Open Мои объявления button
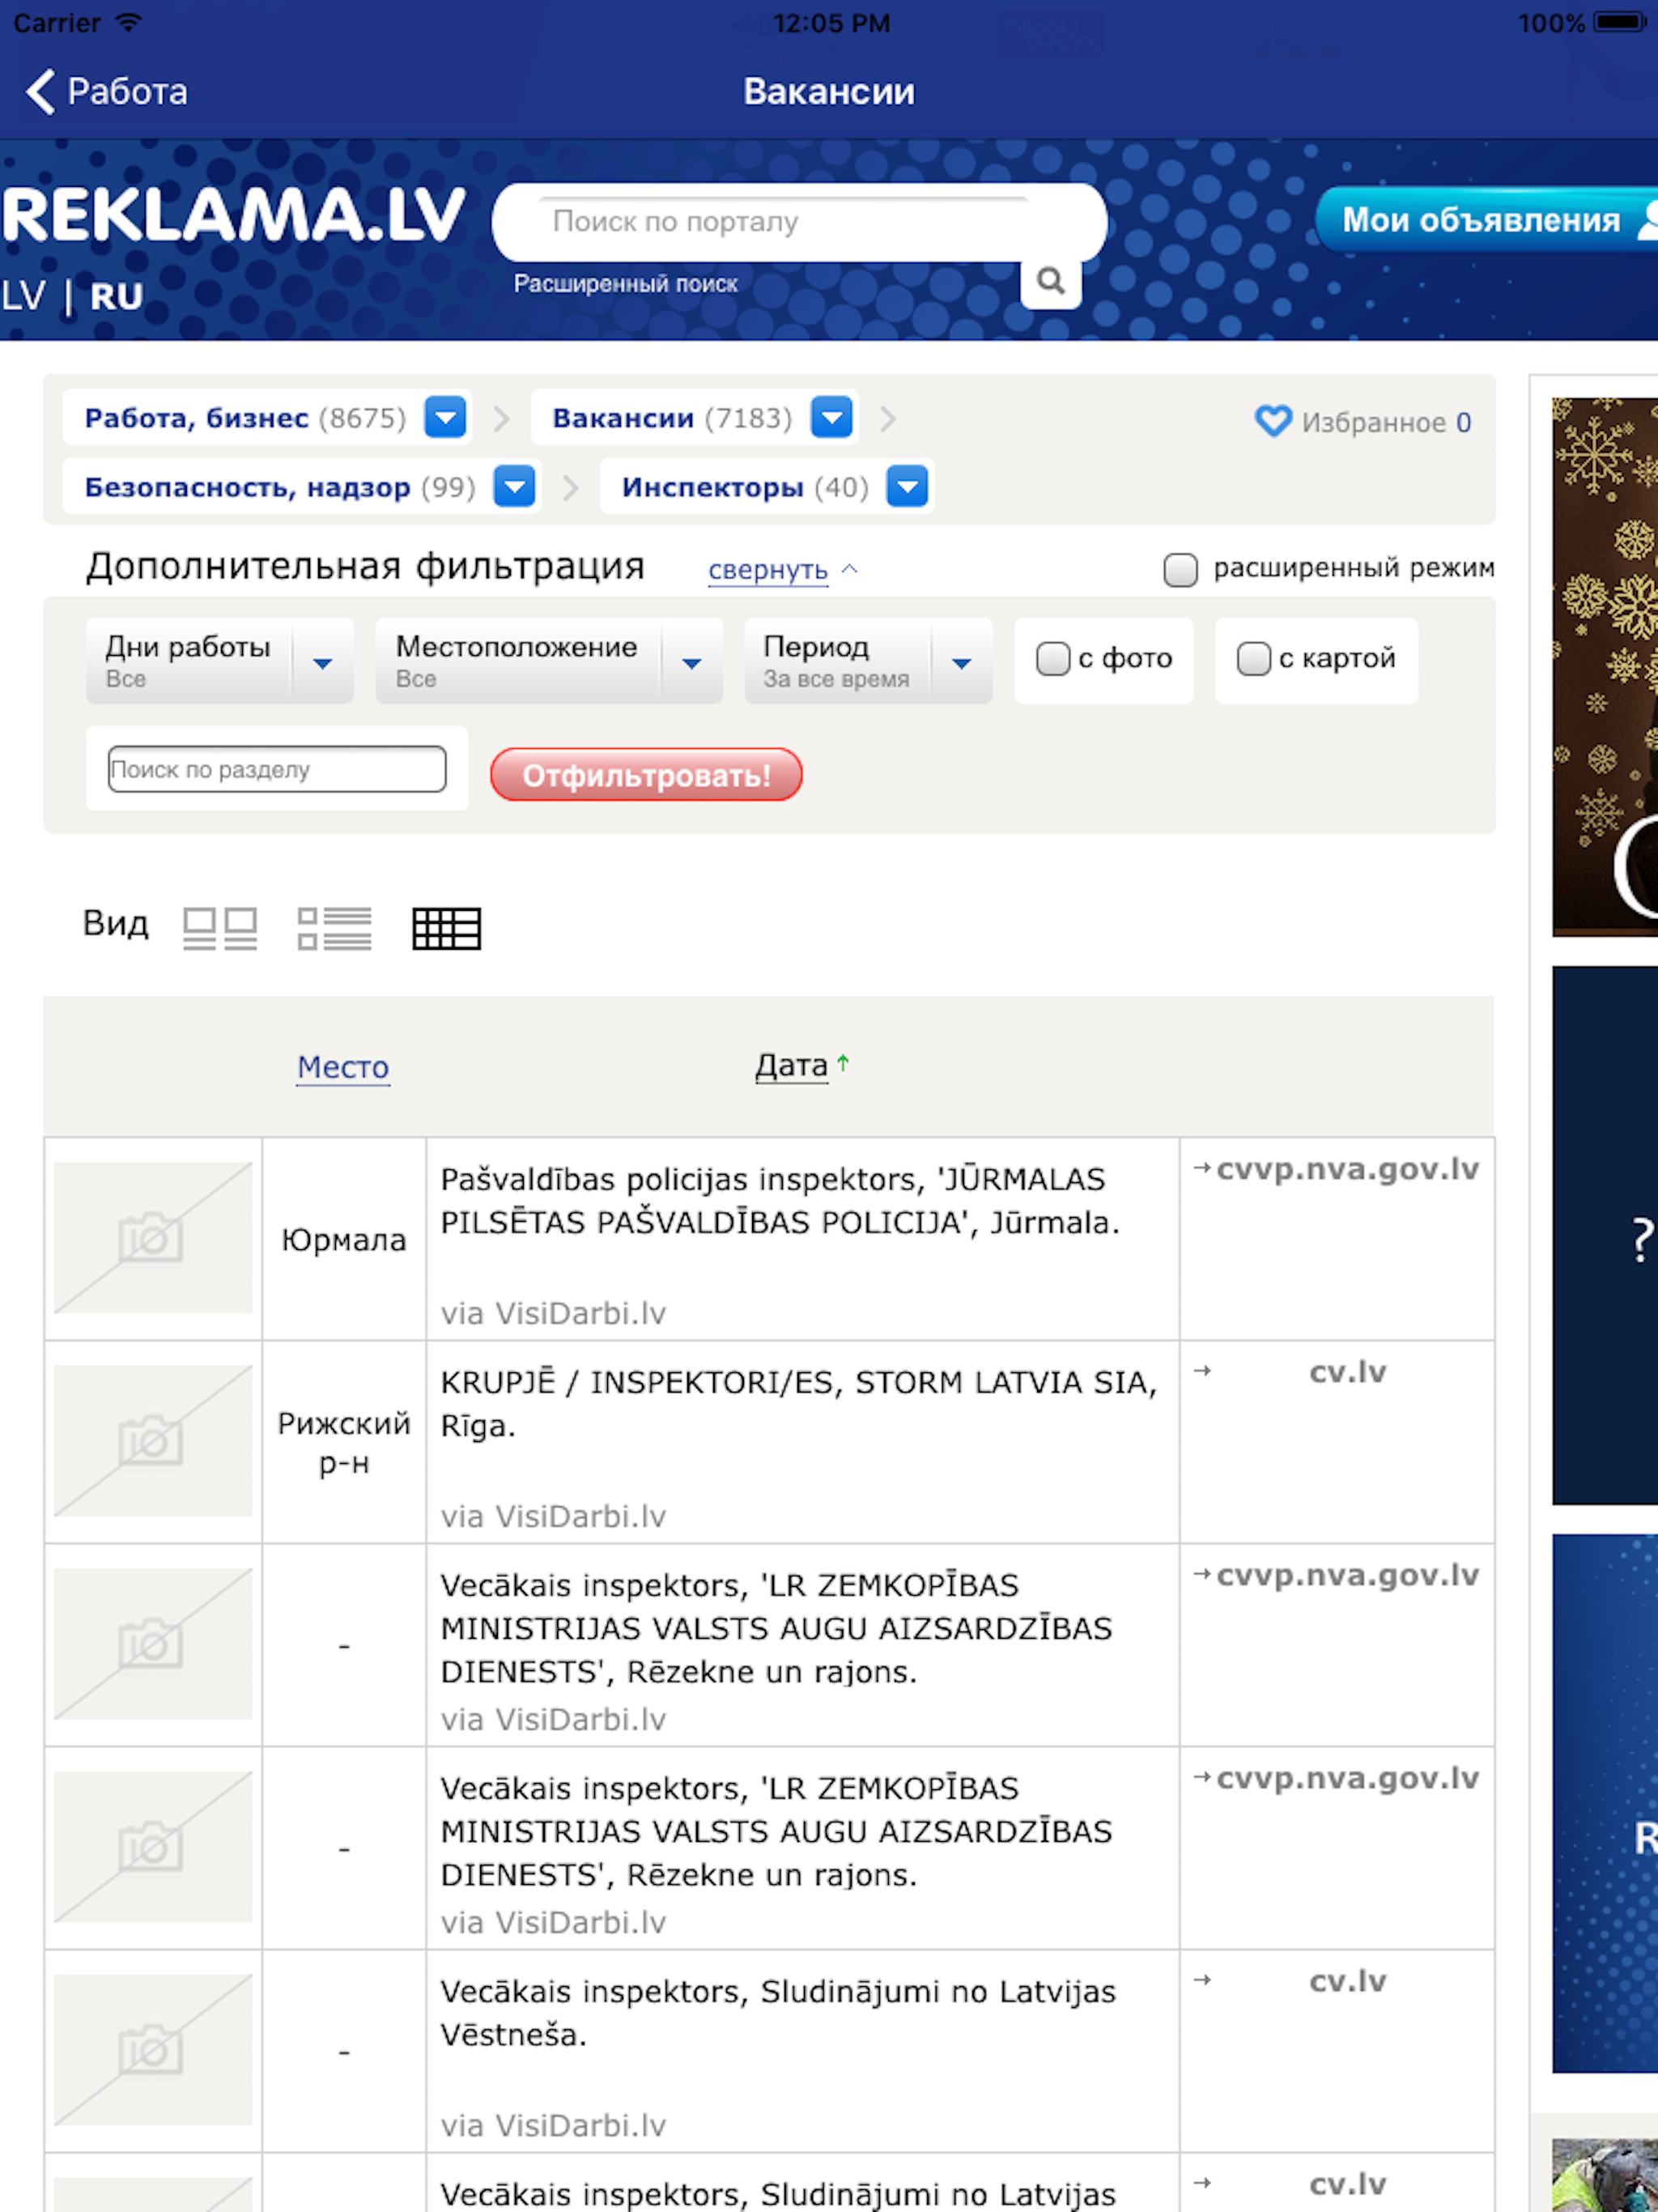 click(1487, 219)
